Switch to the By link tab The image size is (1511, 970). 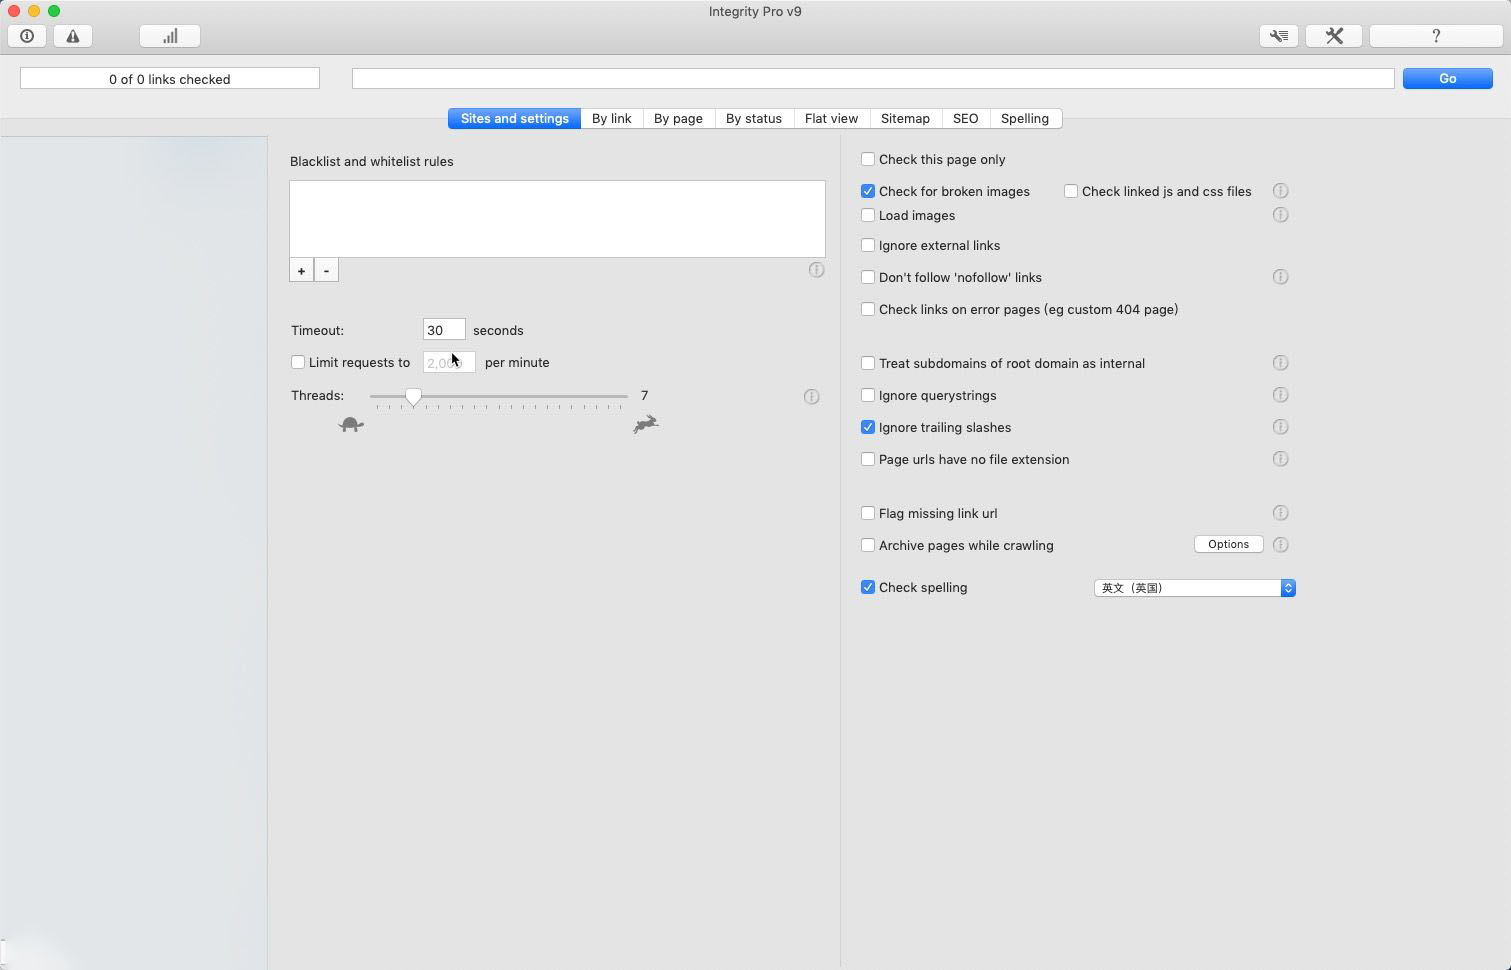click(x=611, y=118)
